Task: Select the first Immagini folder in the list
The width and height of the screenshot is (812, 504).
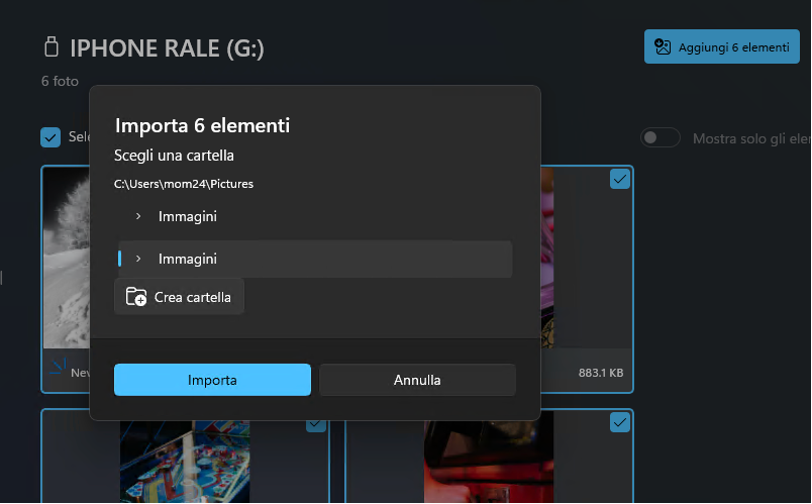Action: point(187,216)
